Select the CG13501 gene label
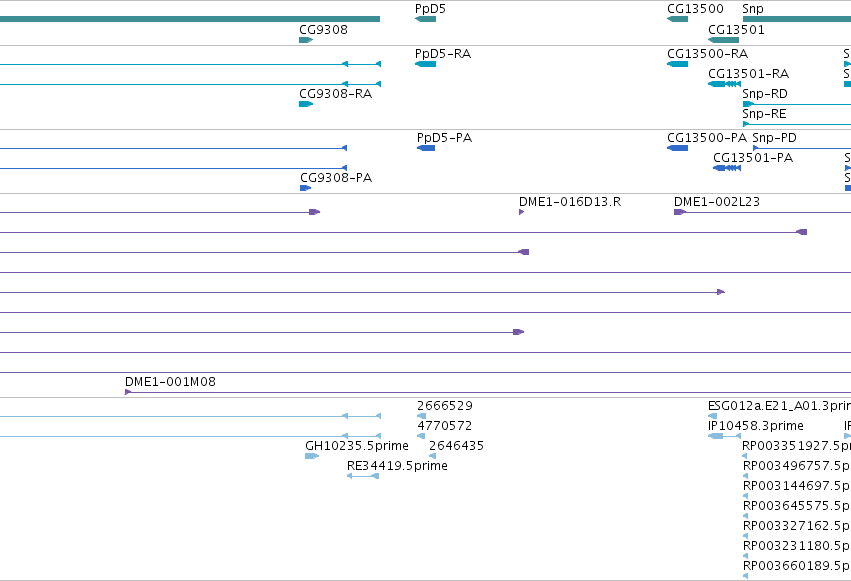 coord(736,29)
